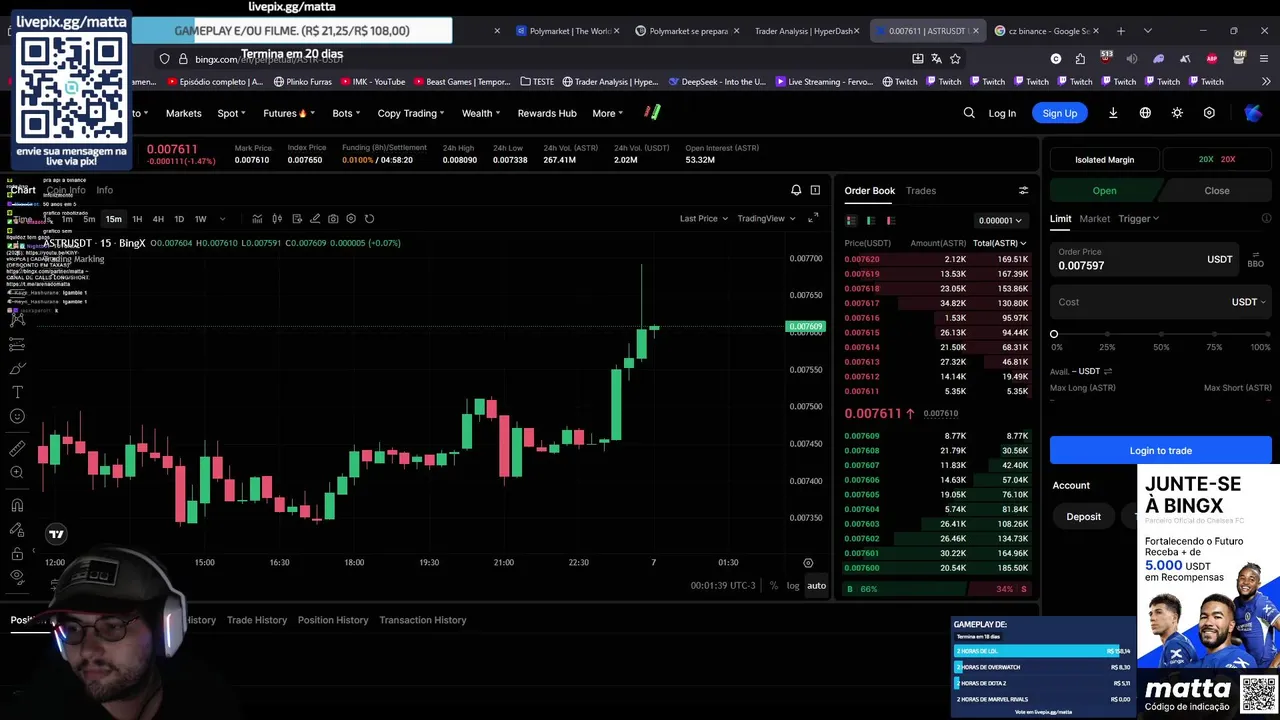Take a chart snapshot with the camera icon
This screenshot has width=1280, height=720.
coord(333,219)
